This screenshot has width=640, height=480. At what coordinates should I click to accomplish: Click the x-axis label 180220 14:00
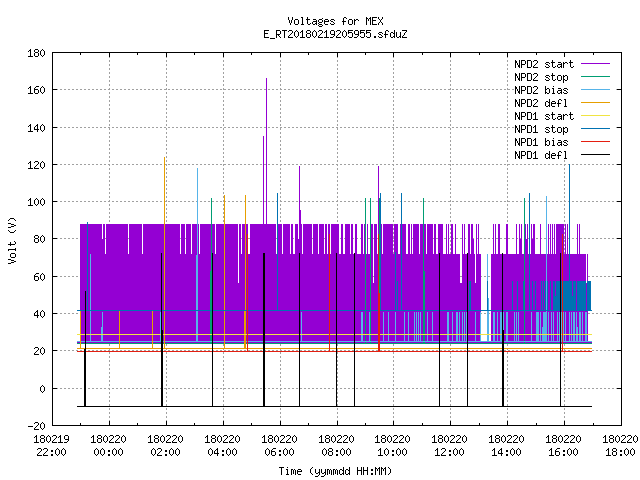[x=507, y=446]
